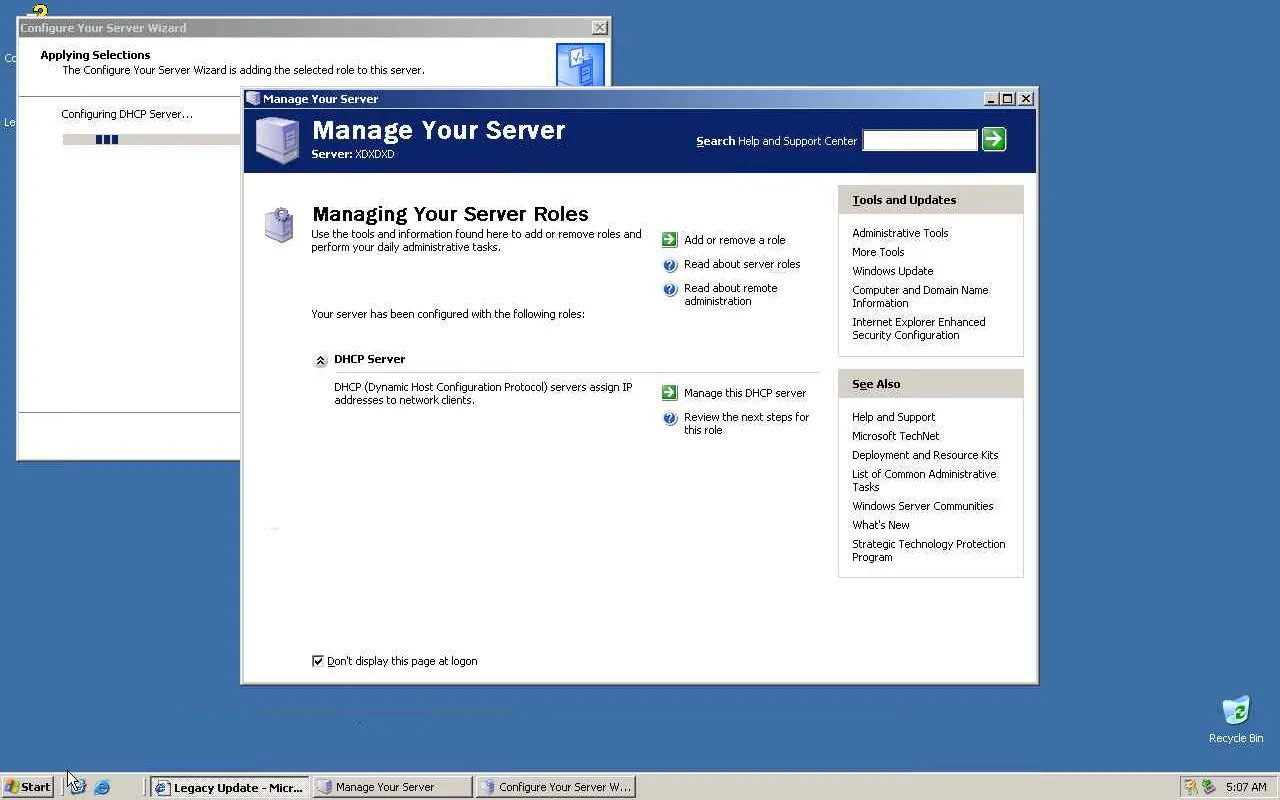1280x800 pixels.
Task: Click the help icon beside Read about server roles
Action: coord(670,265)
